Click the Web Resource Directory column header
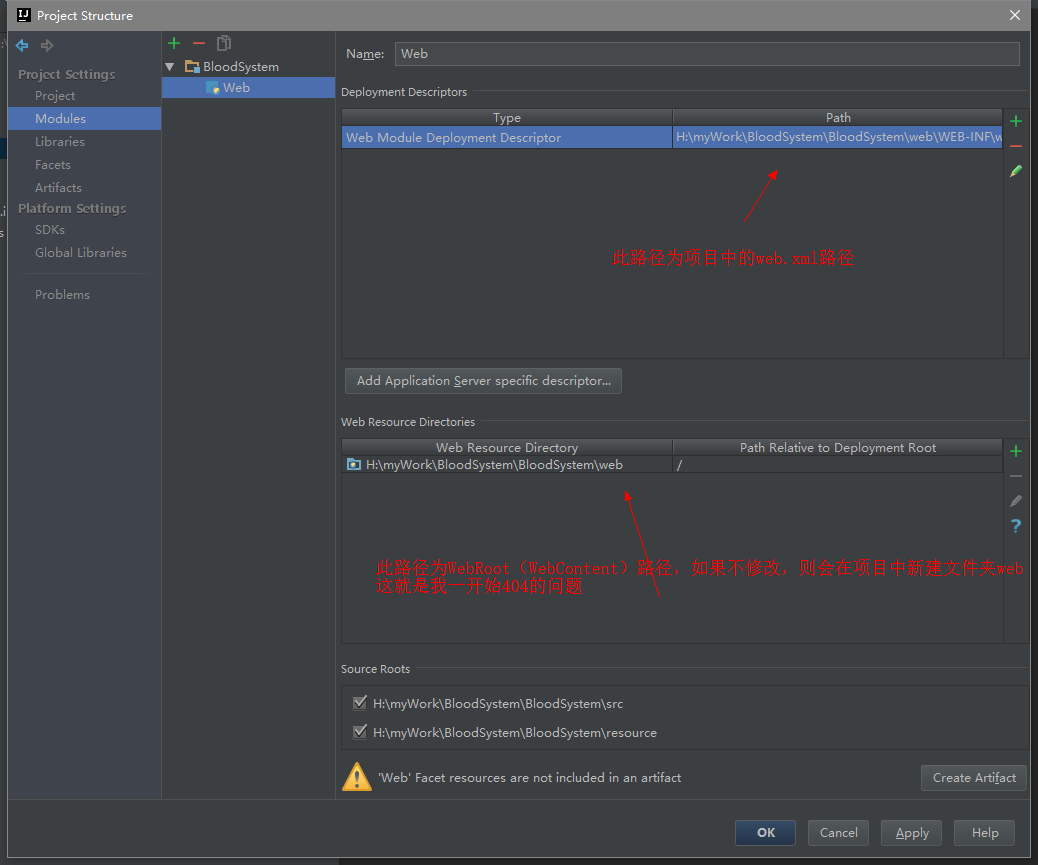Viewport: 1038px width, 865px height. point(507,447)
